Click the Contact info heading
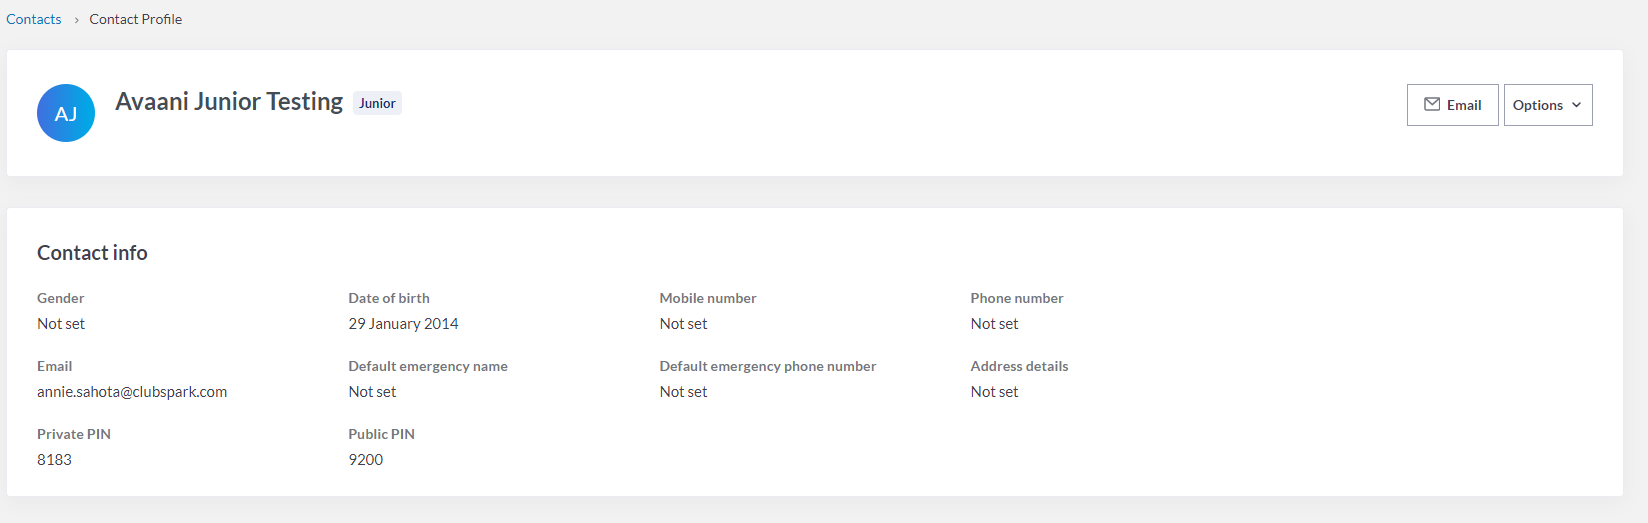The width and height of the screenshot is (1648, 523). click(x=92, y=253)
